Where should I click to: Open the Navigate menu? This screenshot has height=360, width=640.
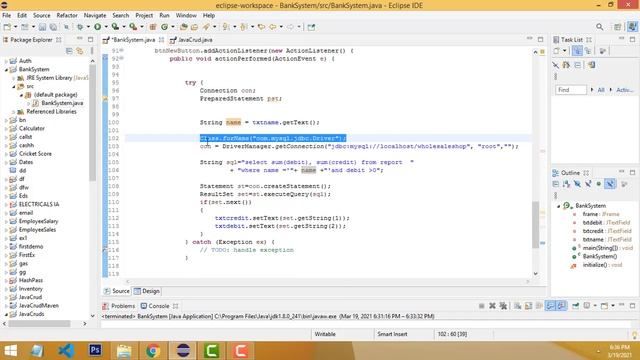coord(95,15)
